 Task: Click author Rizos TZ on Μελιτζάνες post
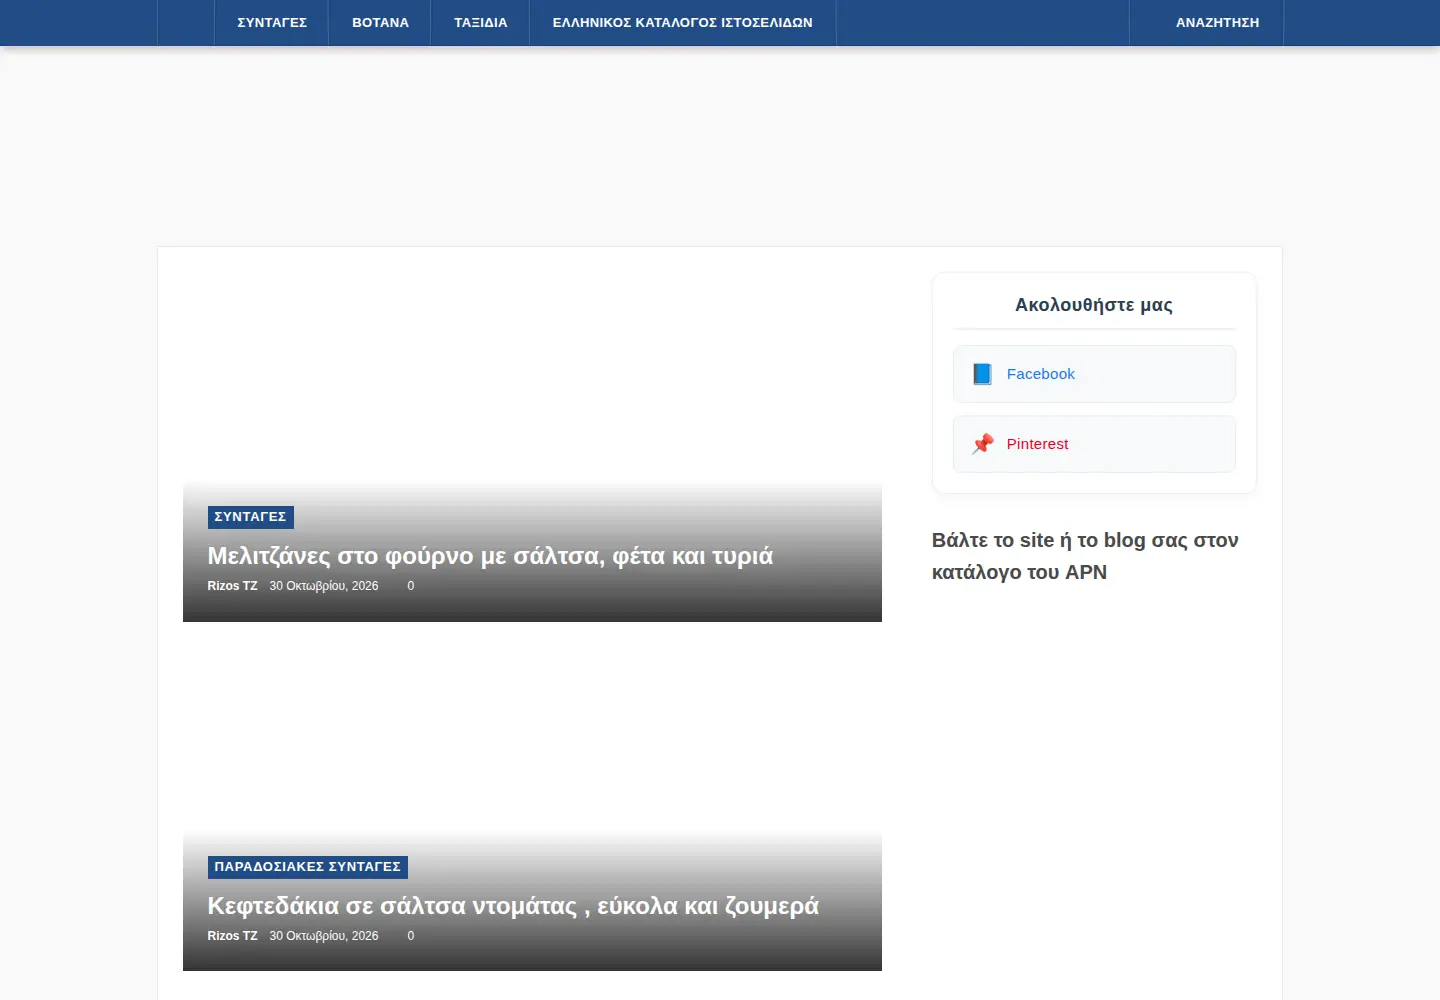[232, 586]
